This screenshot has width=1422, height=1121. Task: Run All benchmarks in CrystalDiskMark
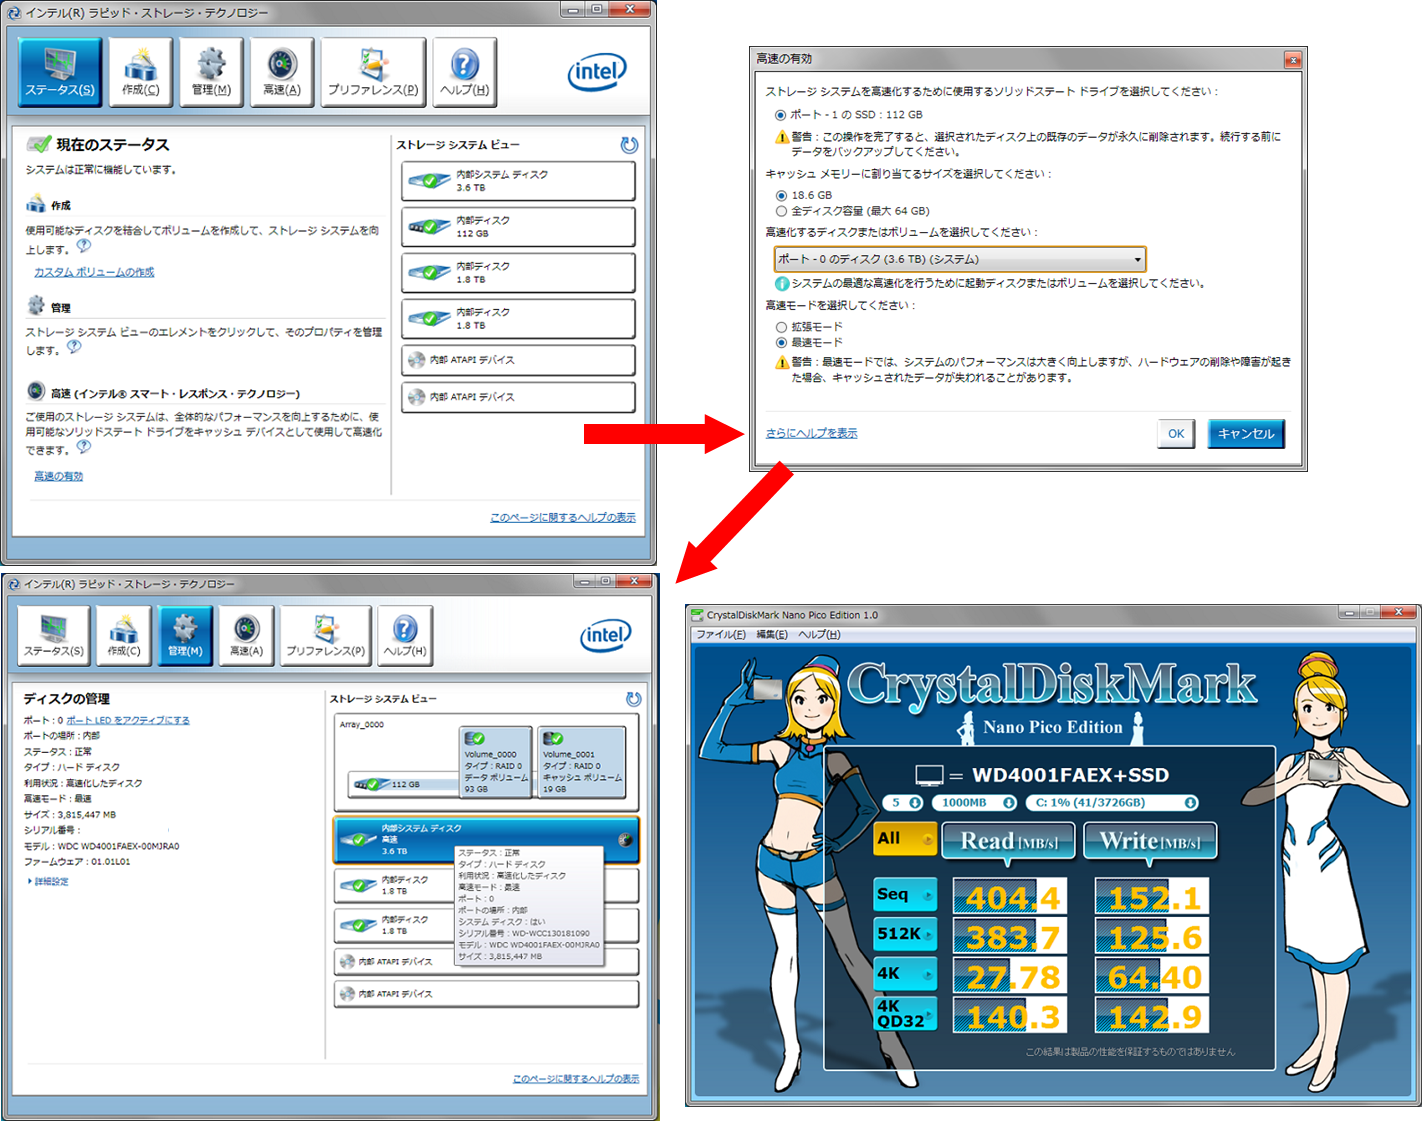coord(905,839)
